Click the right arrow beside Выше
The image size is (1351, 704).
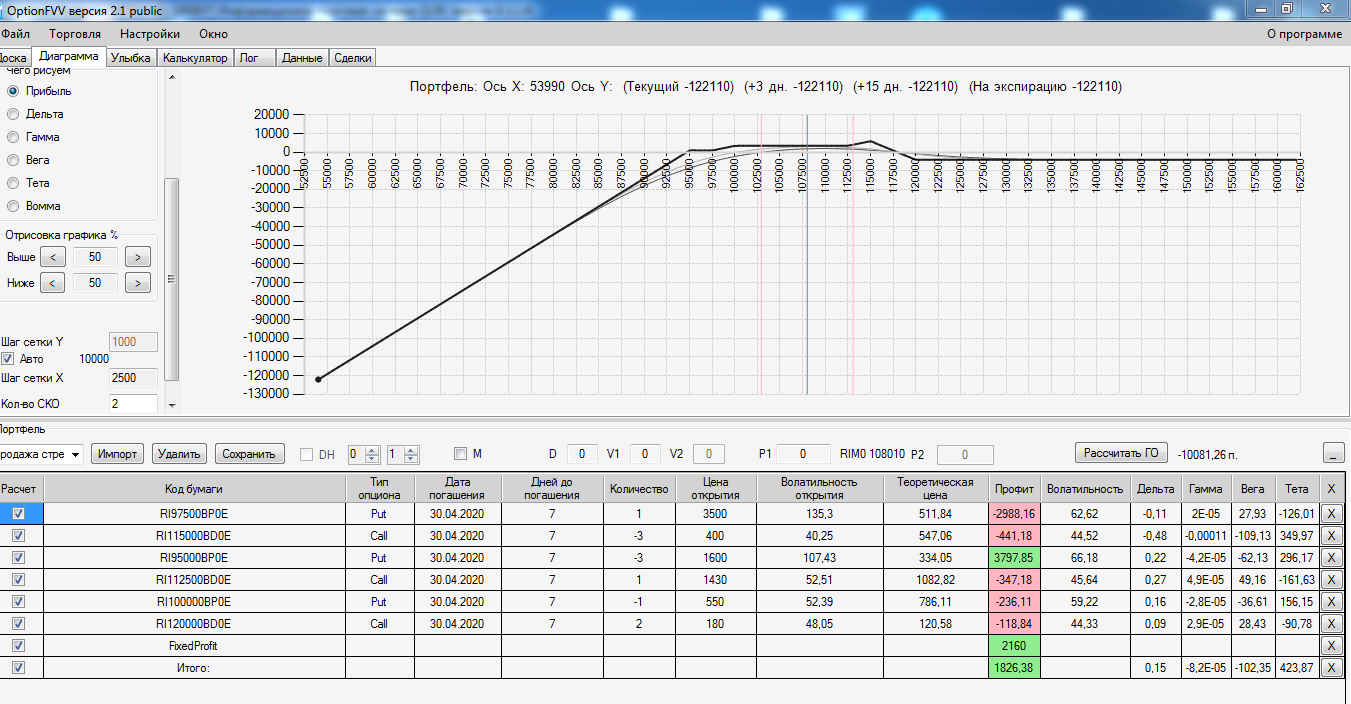point(138,257)
